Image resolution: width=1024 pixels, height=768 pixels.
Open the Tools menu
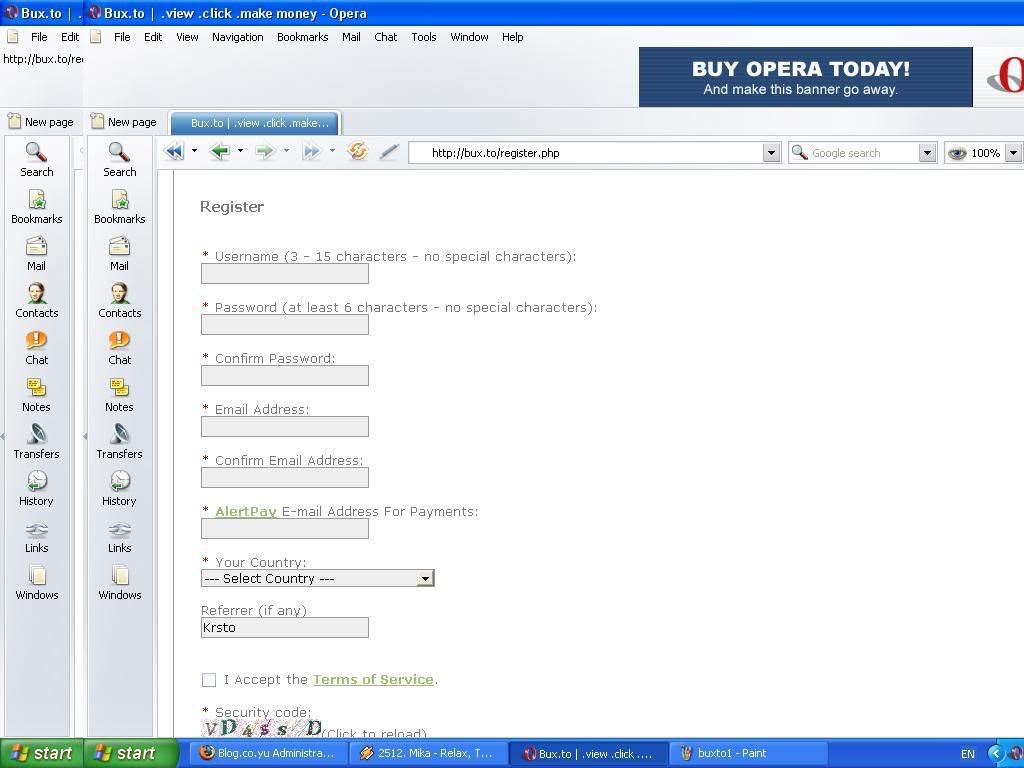click(424, 37)
